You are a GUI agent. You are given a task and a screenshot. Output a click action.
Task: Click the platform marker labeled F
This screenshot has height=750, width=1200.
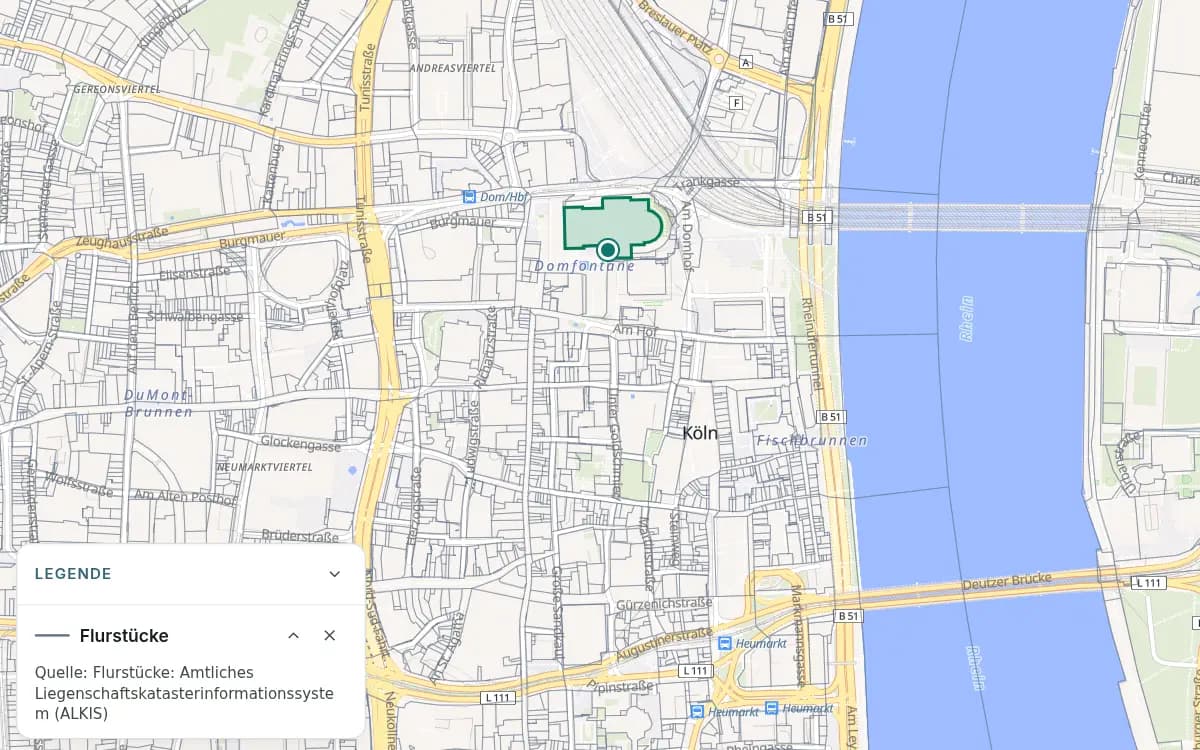tap(737, 103)
